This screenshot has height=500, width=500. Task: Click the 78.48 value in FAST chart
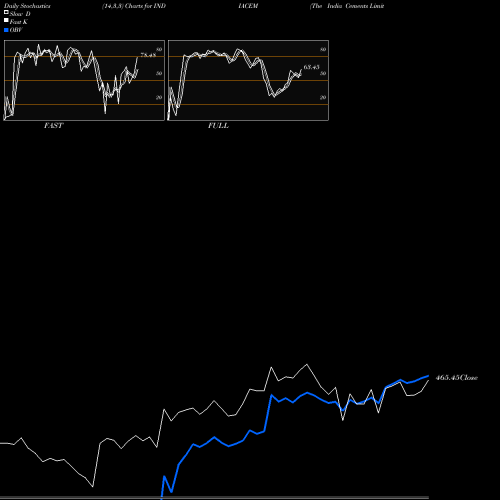[148, 55]
